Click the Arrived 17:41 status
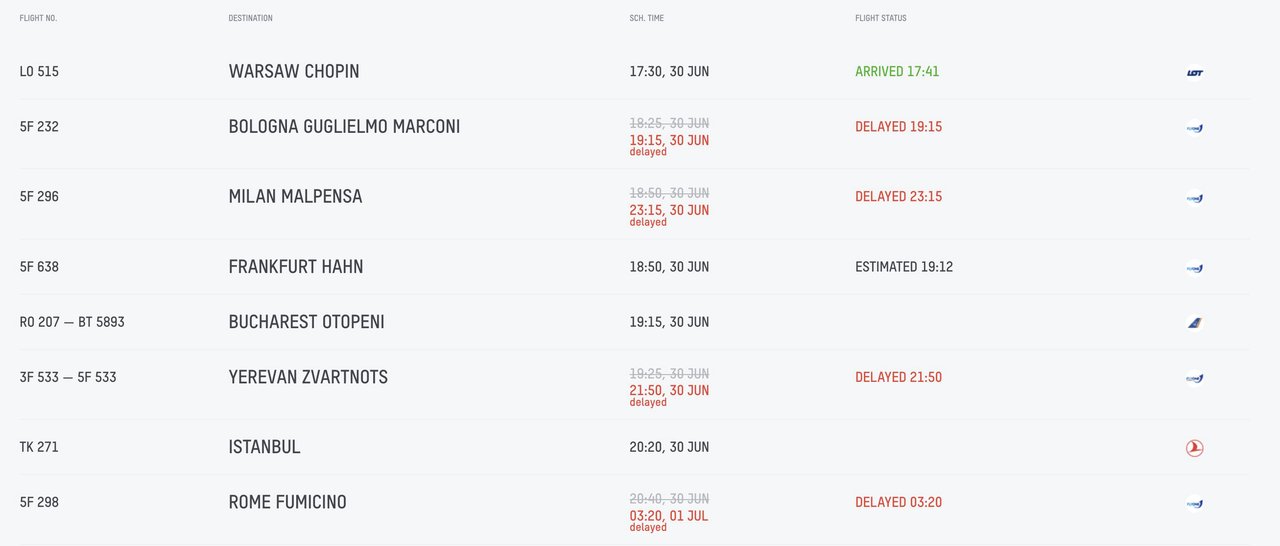Viewport: 1280px width, 546px height. point(897,72)
